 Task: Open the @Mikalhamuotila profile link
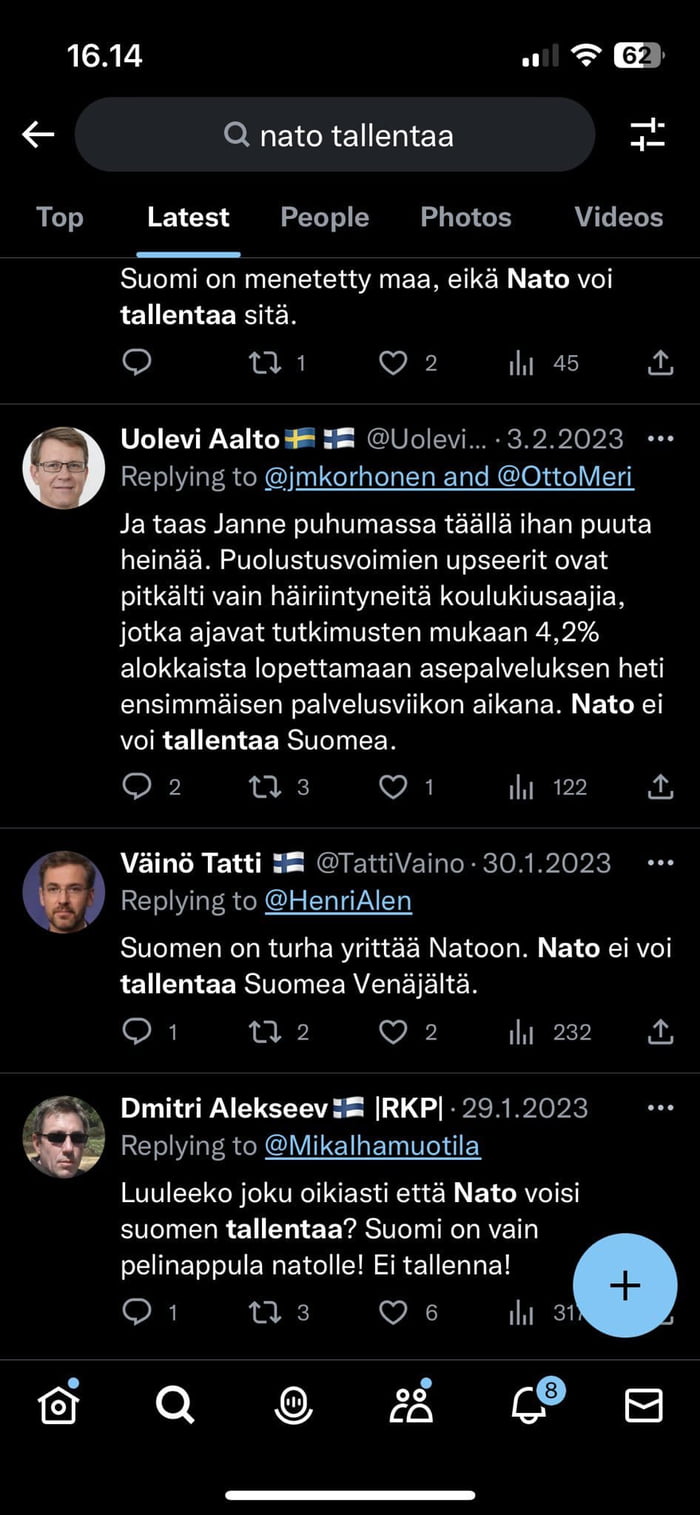point(373,1145)
